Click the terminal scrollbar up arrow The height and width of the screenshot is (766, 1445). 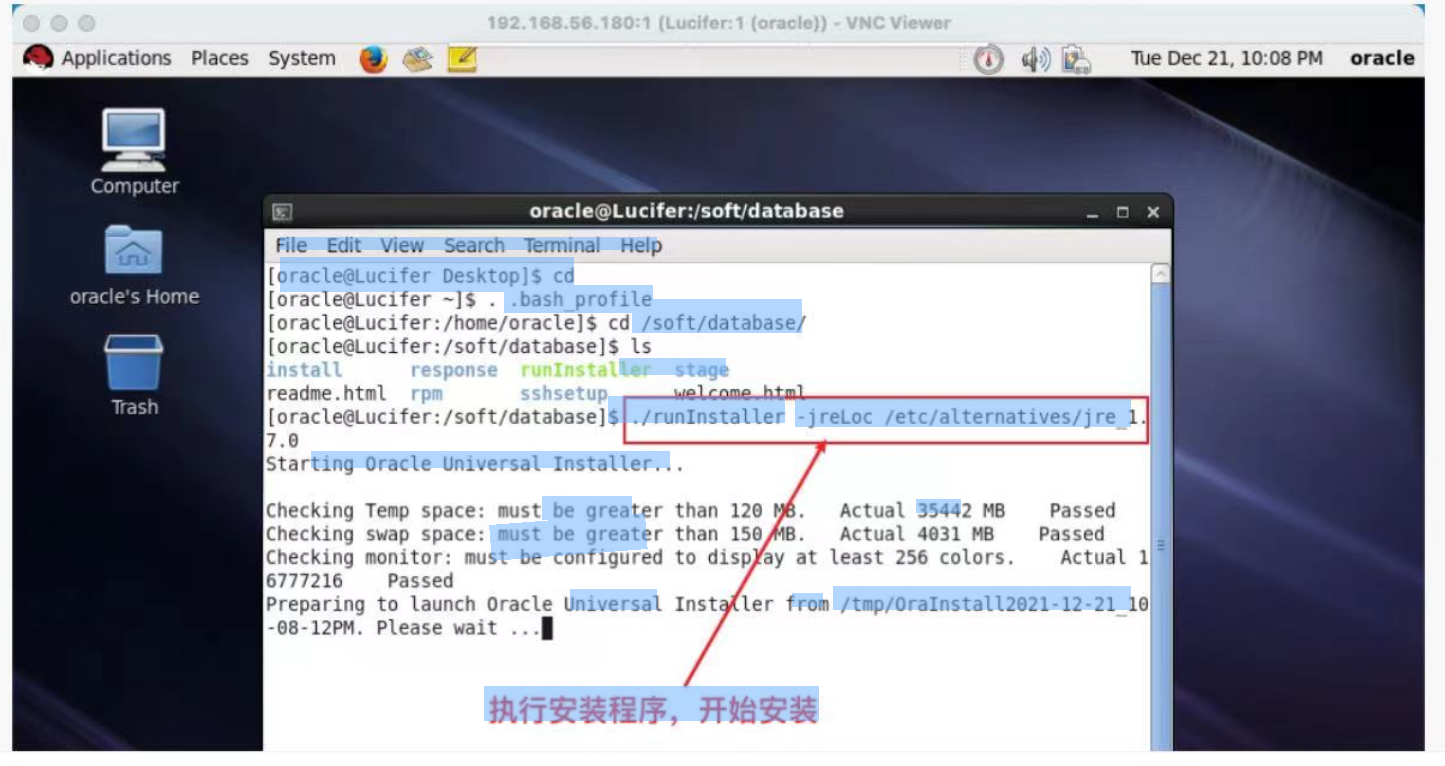(1160, 273)
